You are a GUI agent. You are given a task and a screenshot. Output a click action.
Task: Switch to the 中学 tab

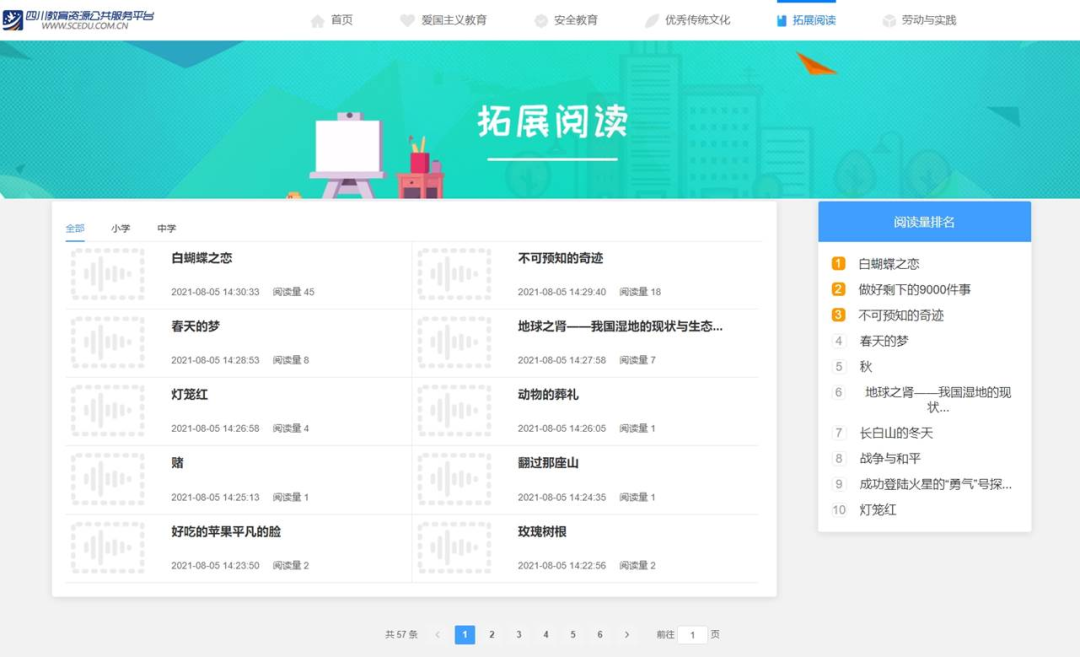[x=167, y=228]
